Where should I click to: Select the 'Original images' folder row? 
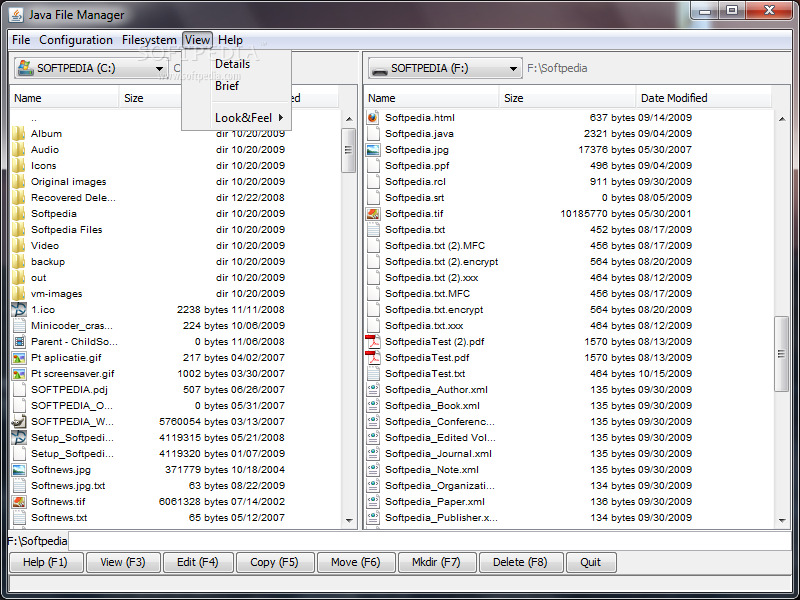pyautogui.click(x=175, y=182)
